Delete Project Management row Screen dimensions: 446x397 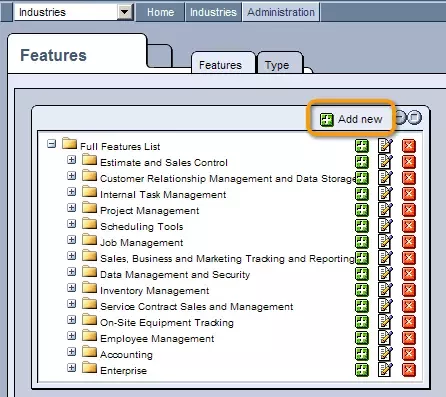[x=409, y=210]
